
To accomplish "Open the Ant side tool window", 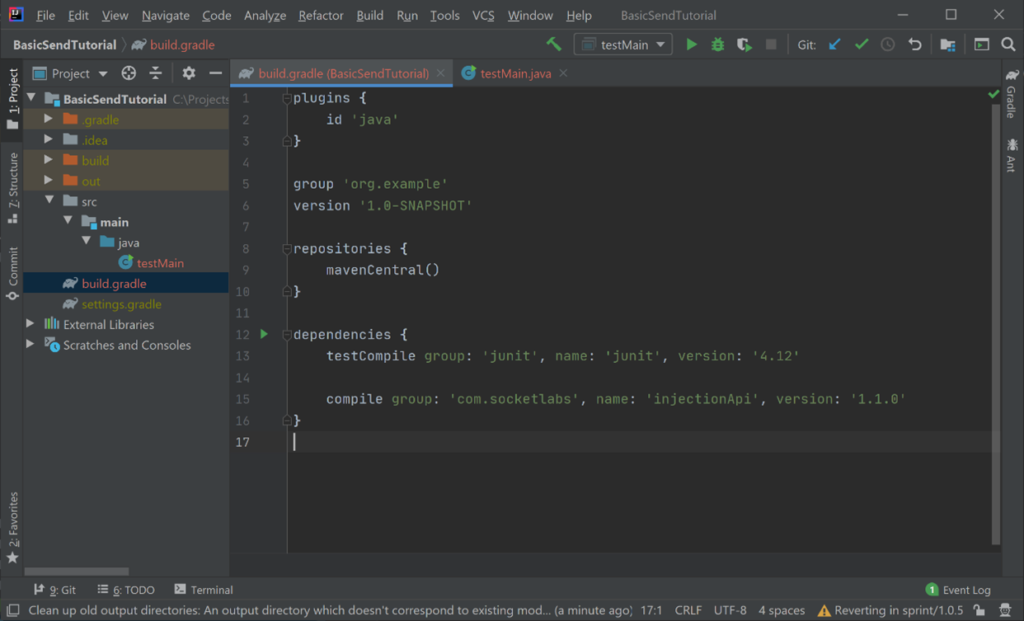I will point(1012,155).
